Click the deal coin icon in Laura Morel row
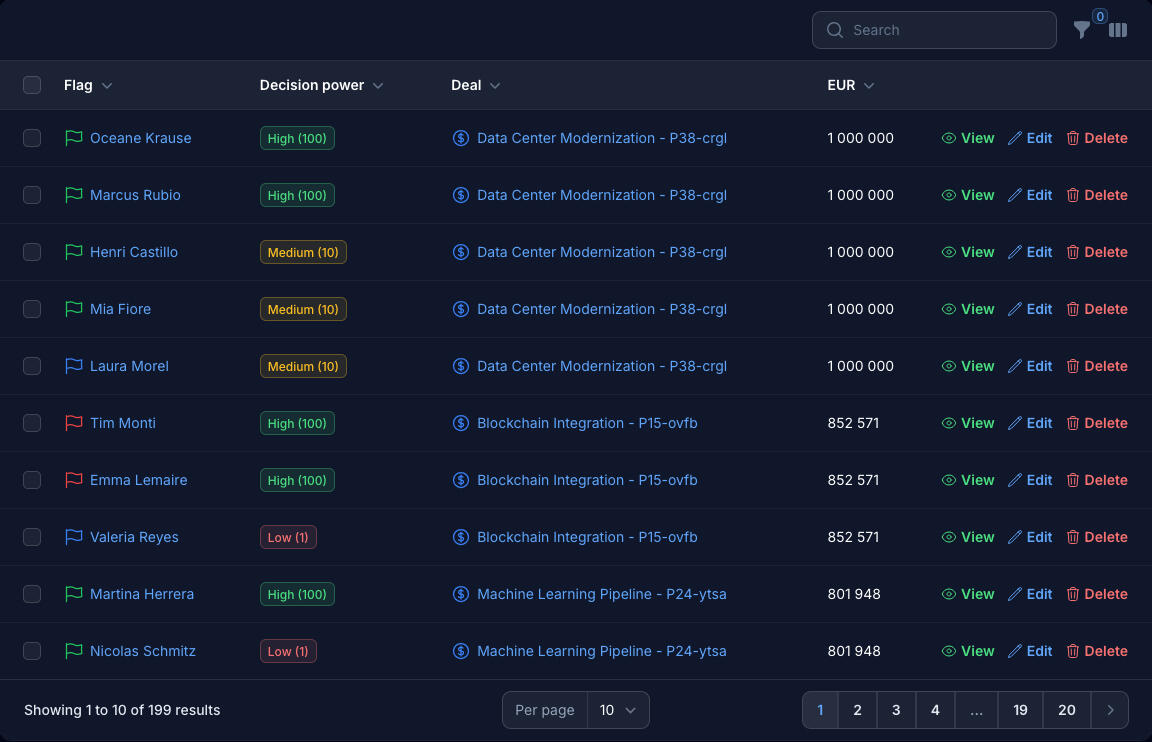This screenshot has height=742, width=1152. tap(461, 366)
